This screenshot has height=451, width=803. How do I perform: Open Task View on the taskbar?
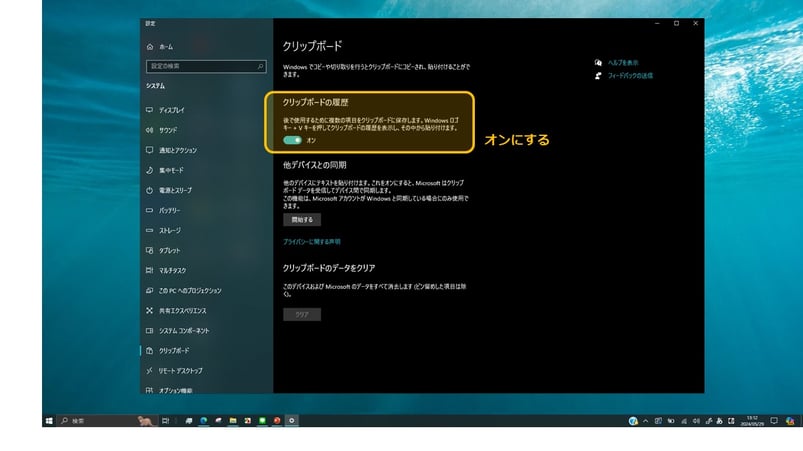(165, 421)
